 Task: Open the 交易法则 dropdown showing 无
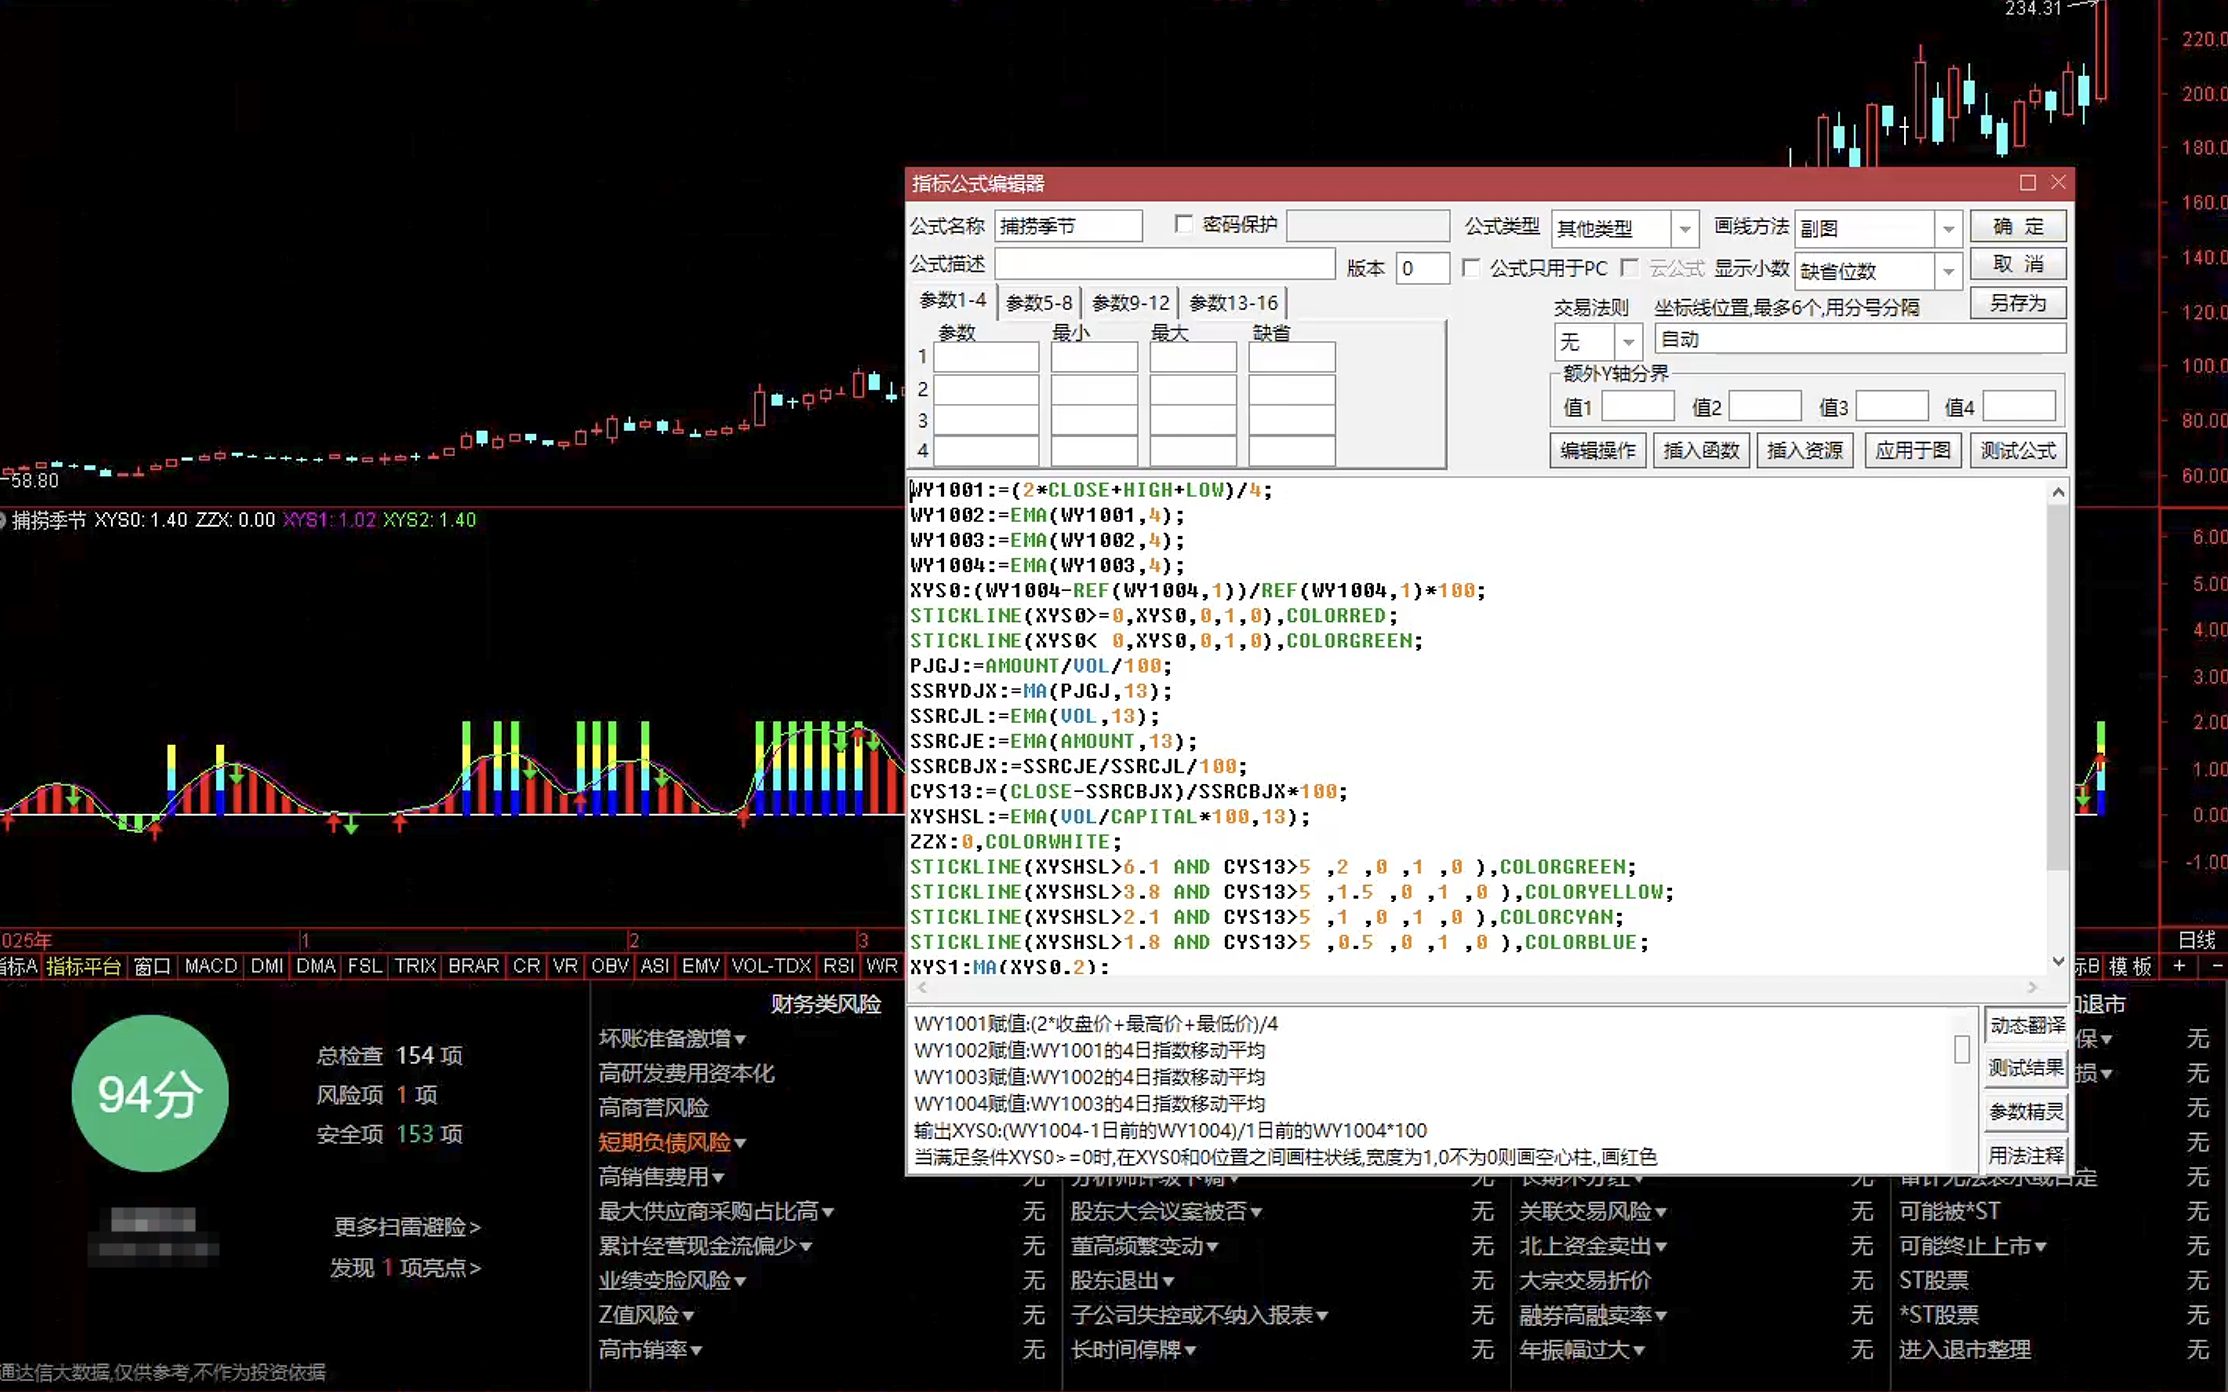point(1628,342)
